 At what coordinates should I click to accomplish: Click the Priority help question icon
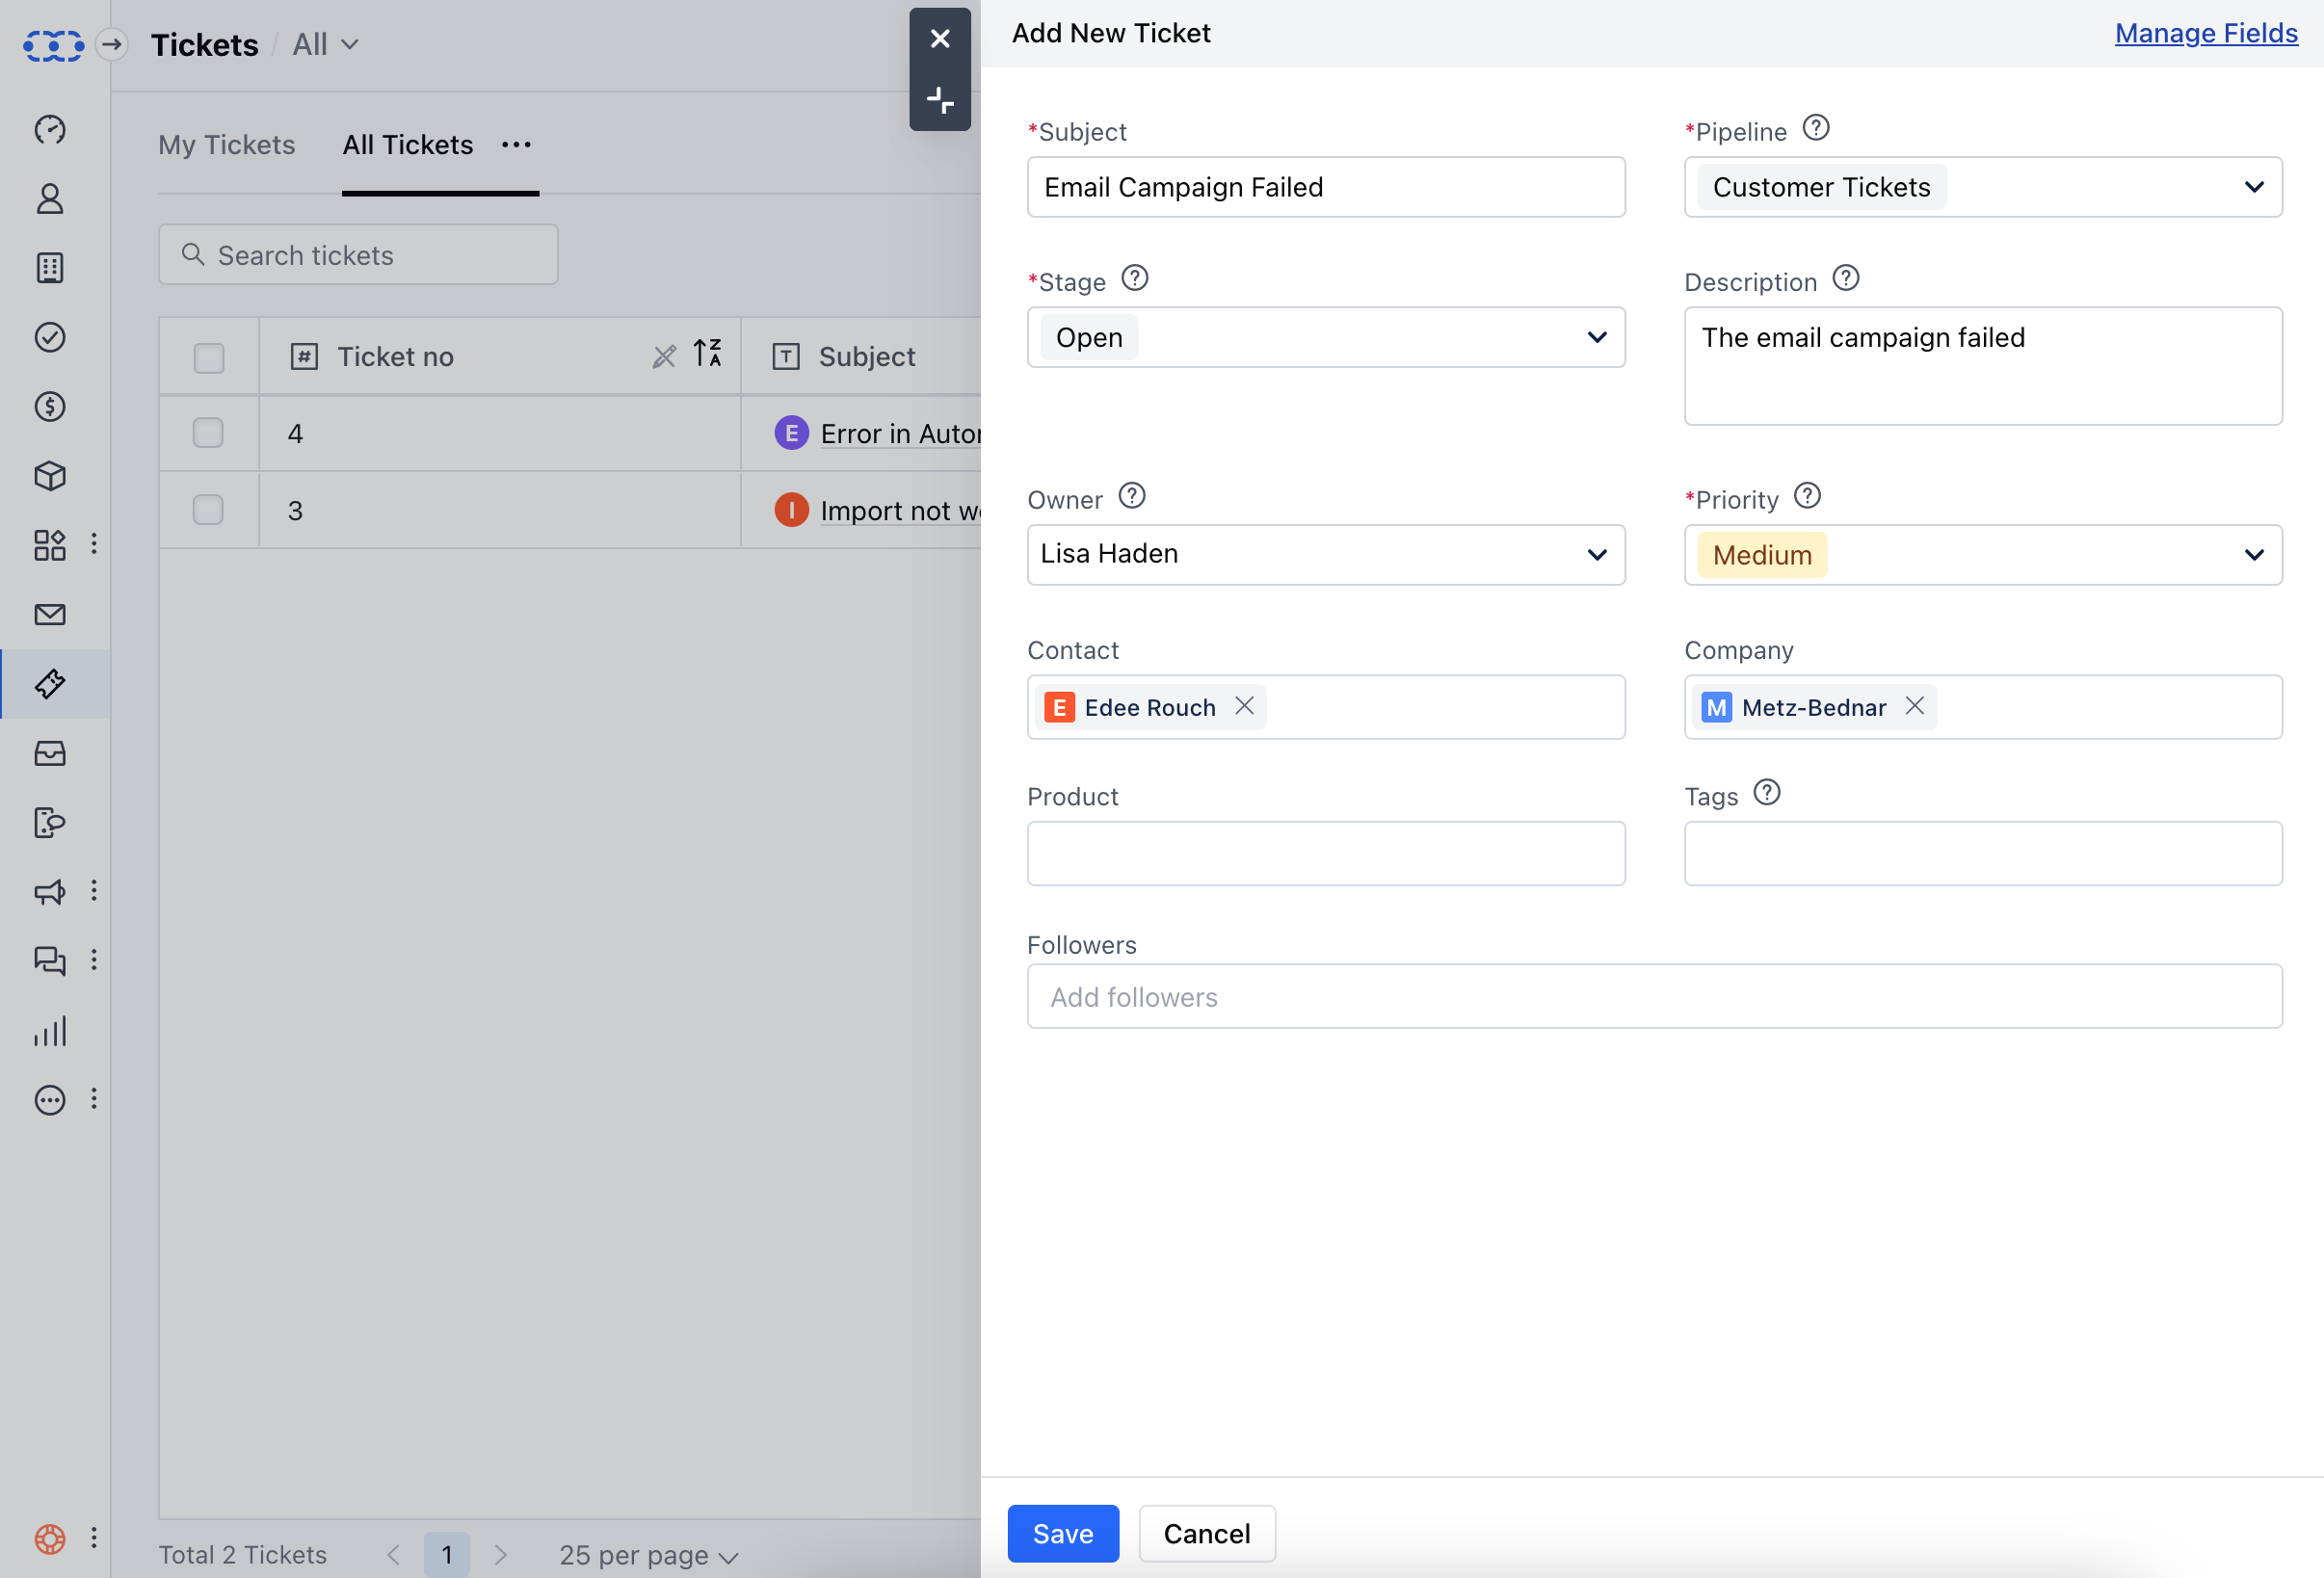click(x=1807, y=496)
